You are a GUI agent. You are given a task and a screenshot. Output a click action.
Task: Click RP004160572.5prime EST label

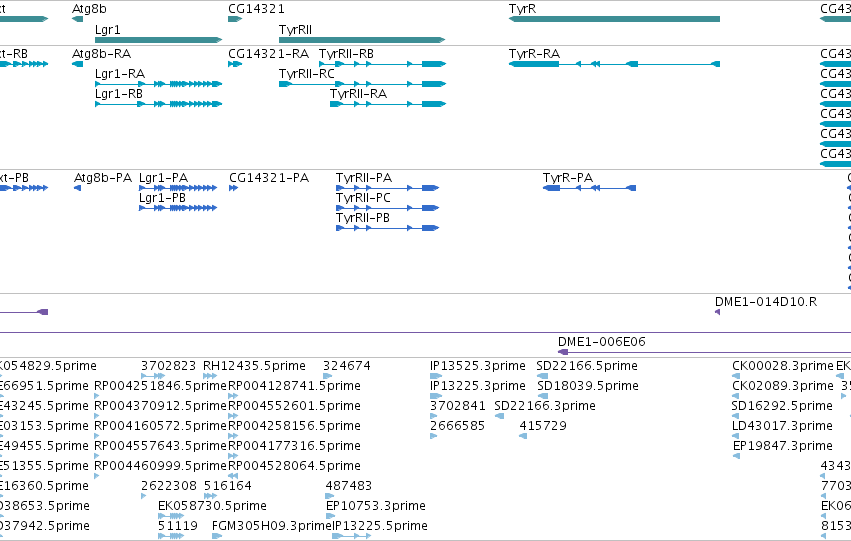(x=160, y=426)
